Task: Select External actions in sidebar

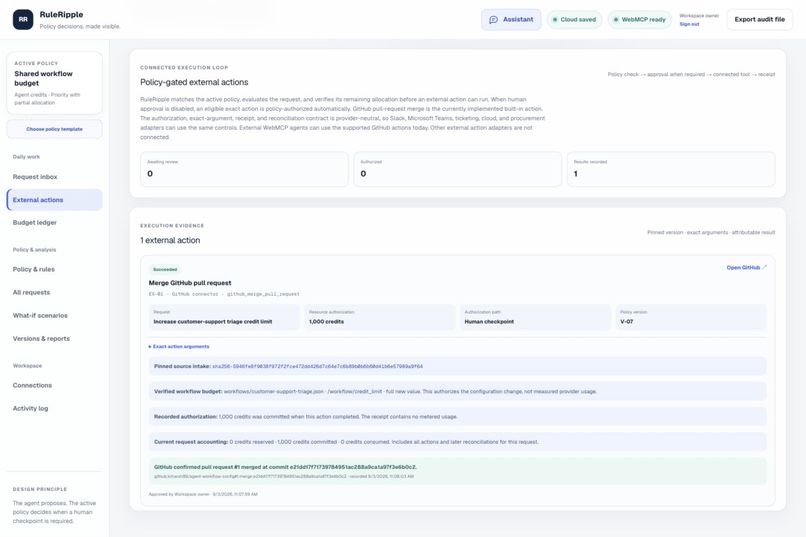Action: click(x=54, y=200)
